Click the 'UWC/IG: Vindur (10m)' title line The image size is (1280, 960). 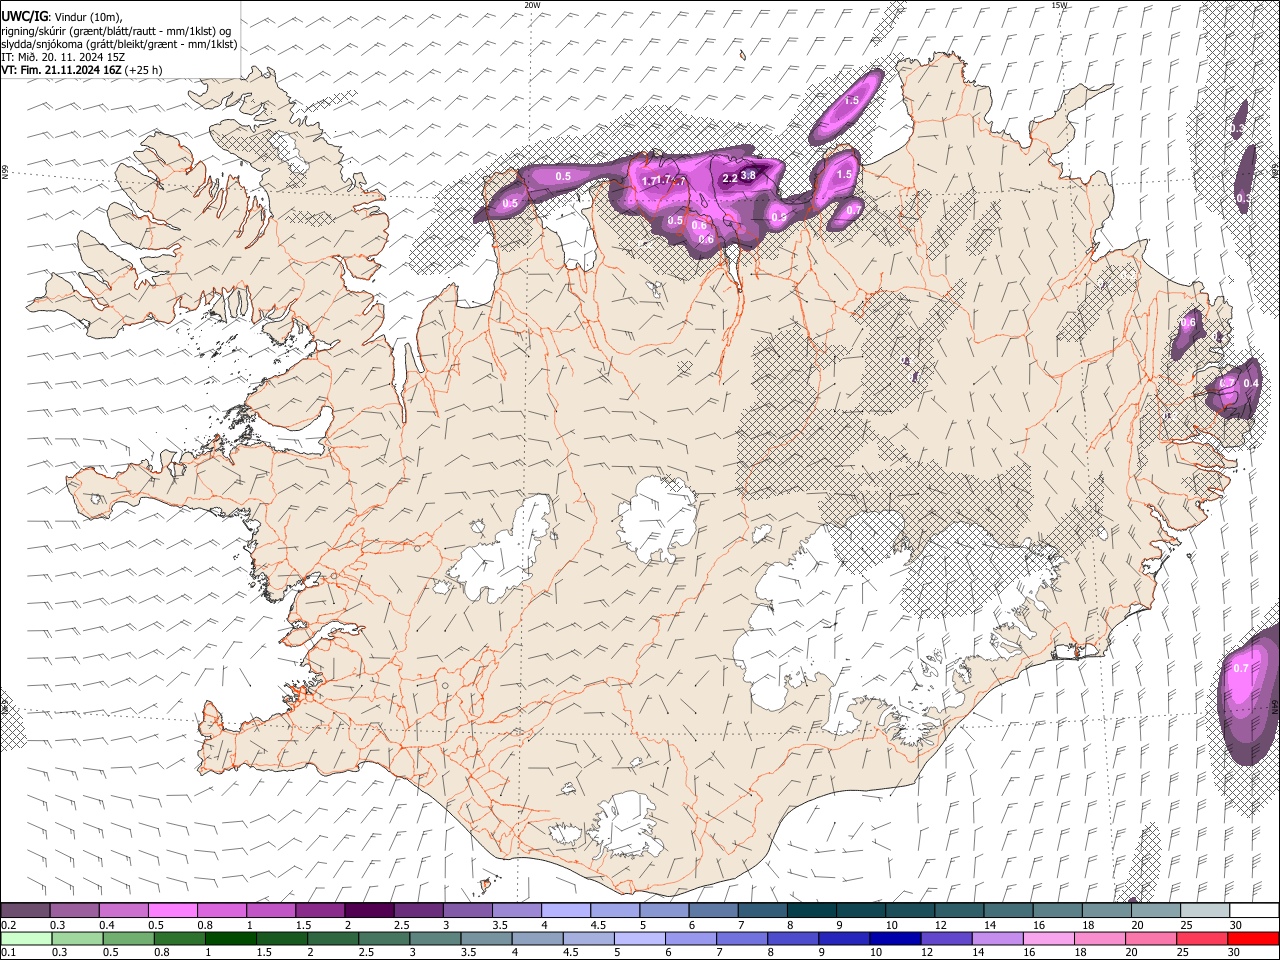63,17
